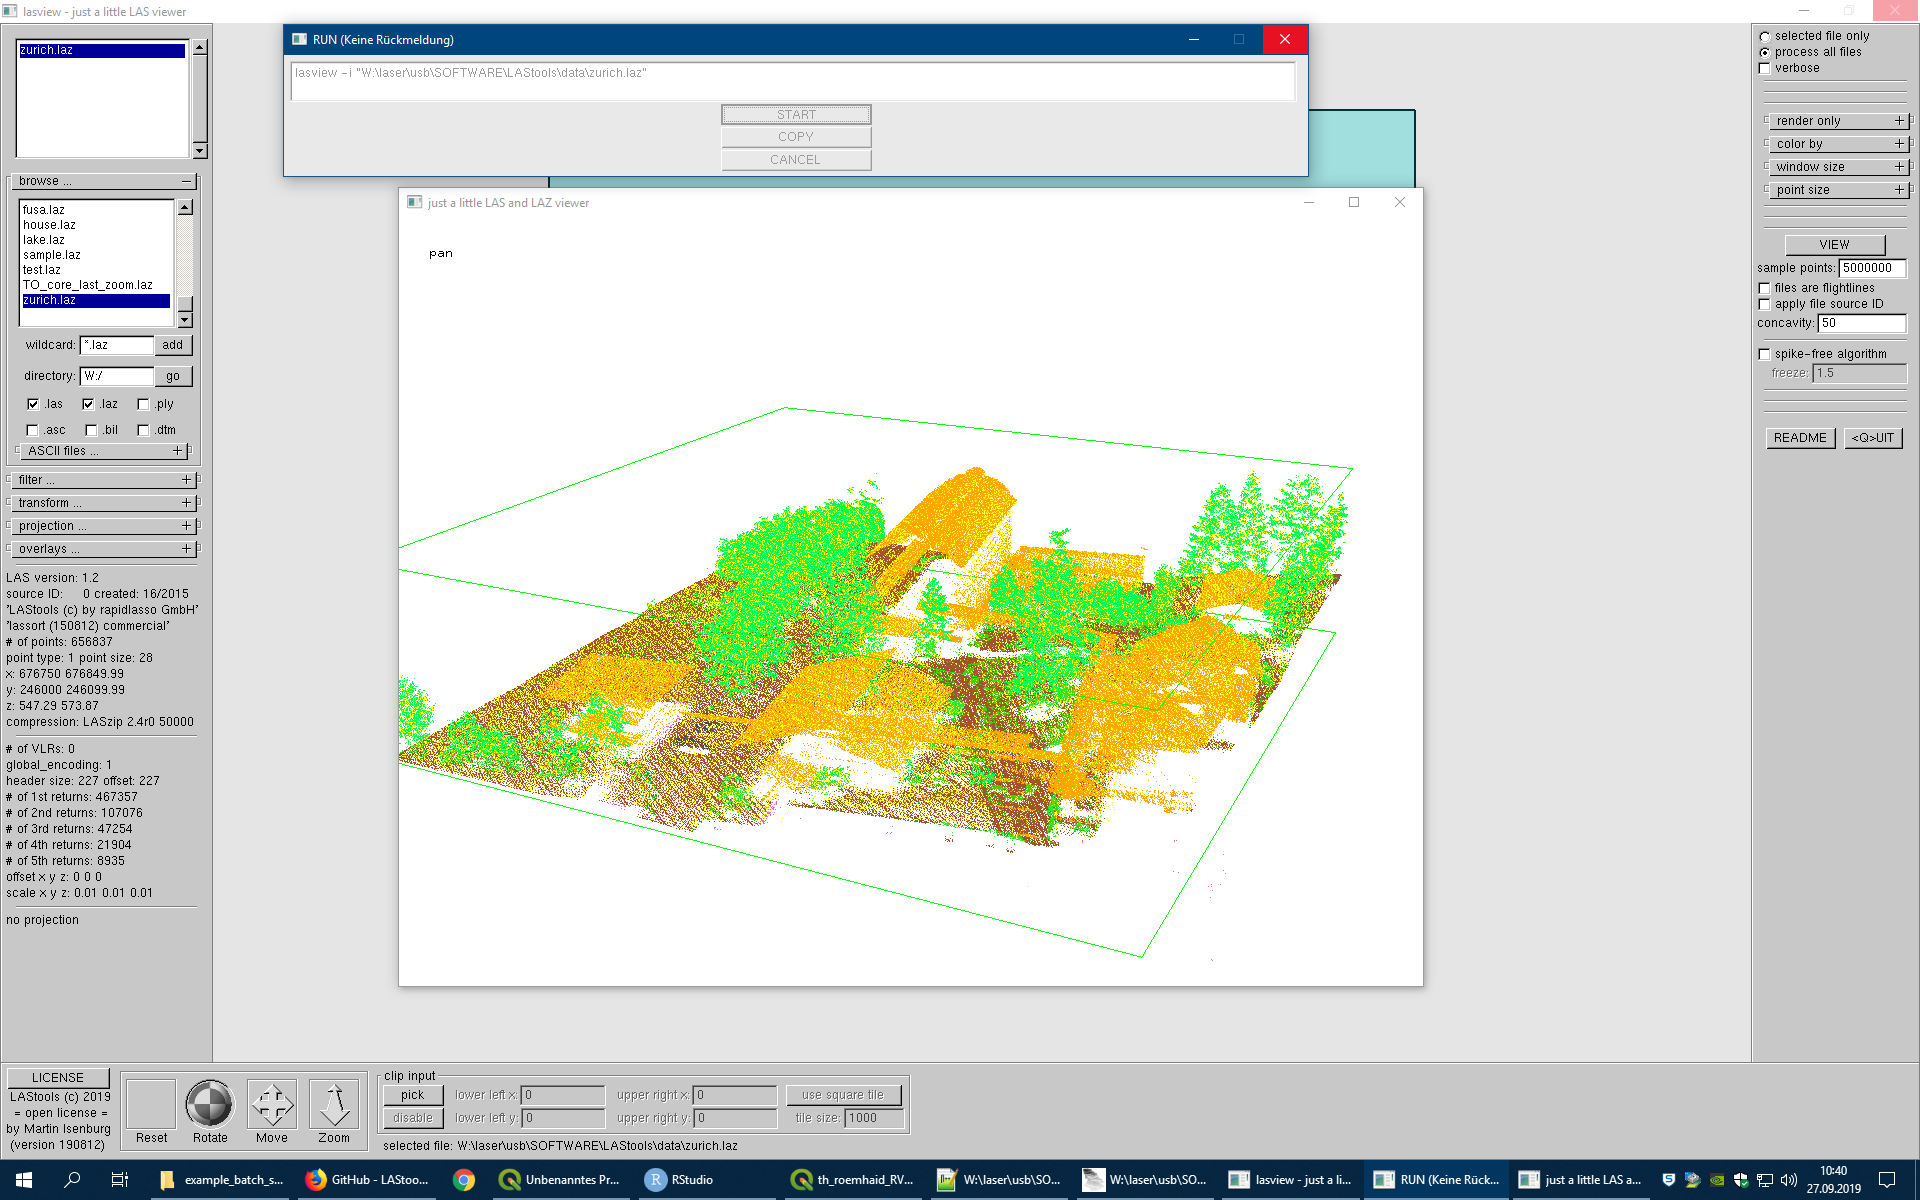The width and height of the screenshot is (1920, 1200).
Task: Open Chrome from the taskbar
Action: tap(464, 1180)
